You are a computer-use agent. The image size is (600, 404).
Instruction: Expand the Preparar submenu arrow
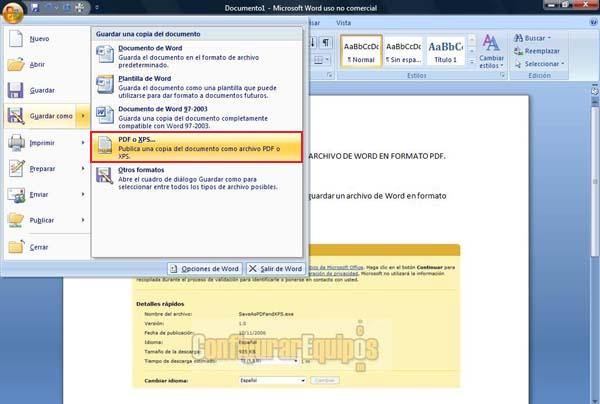pyautogui.click(x=83, y=169)
